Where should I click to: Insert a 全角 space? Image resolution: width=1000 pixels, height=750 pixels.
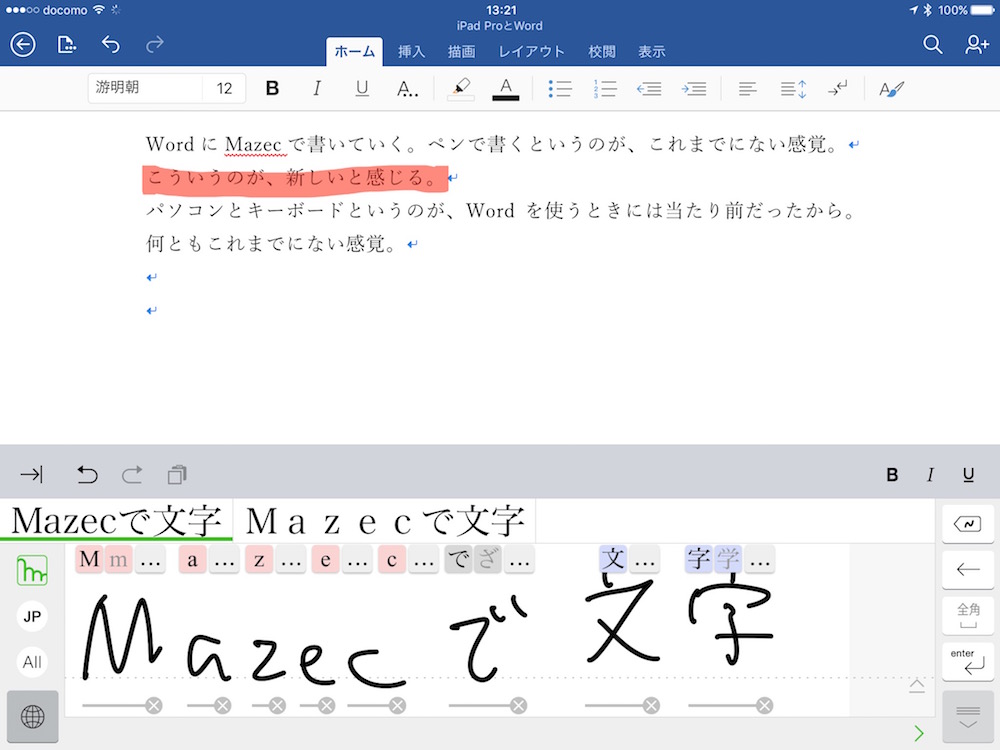click(x=967, y=615)
